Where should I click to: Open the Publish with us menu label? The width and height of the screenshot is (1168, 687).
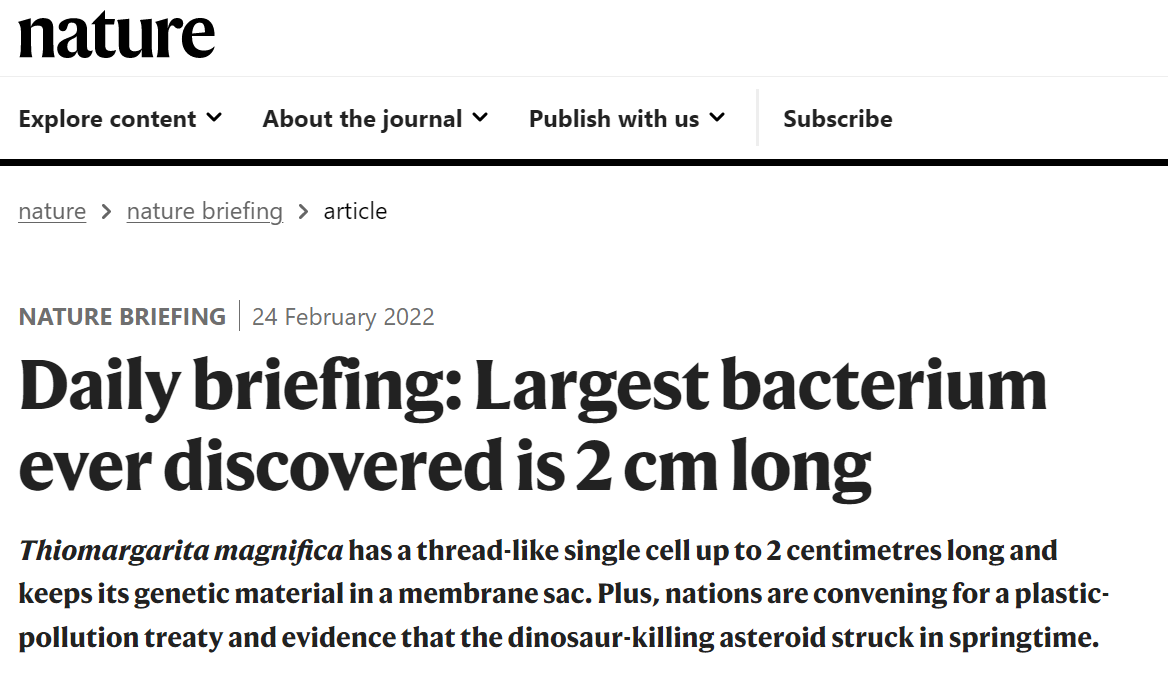pyautogui.click(x=614, y=118)
